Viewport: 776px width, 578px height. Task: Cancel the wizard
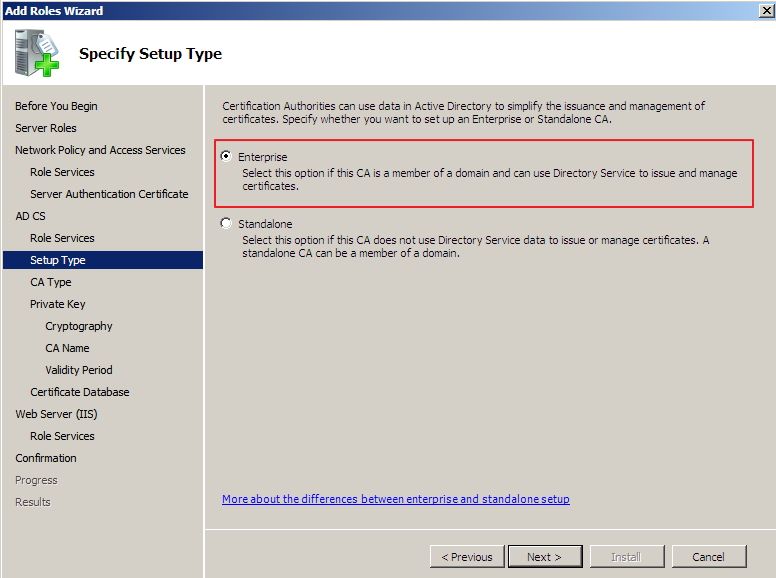click(x=708, y=557)
